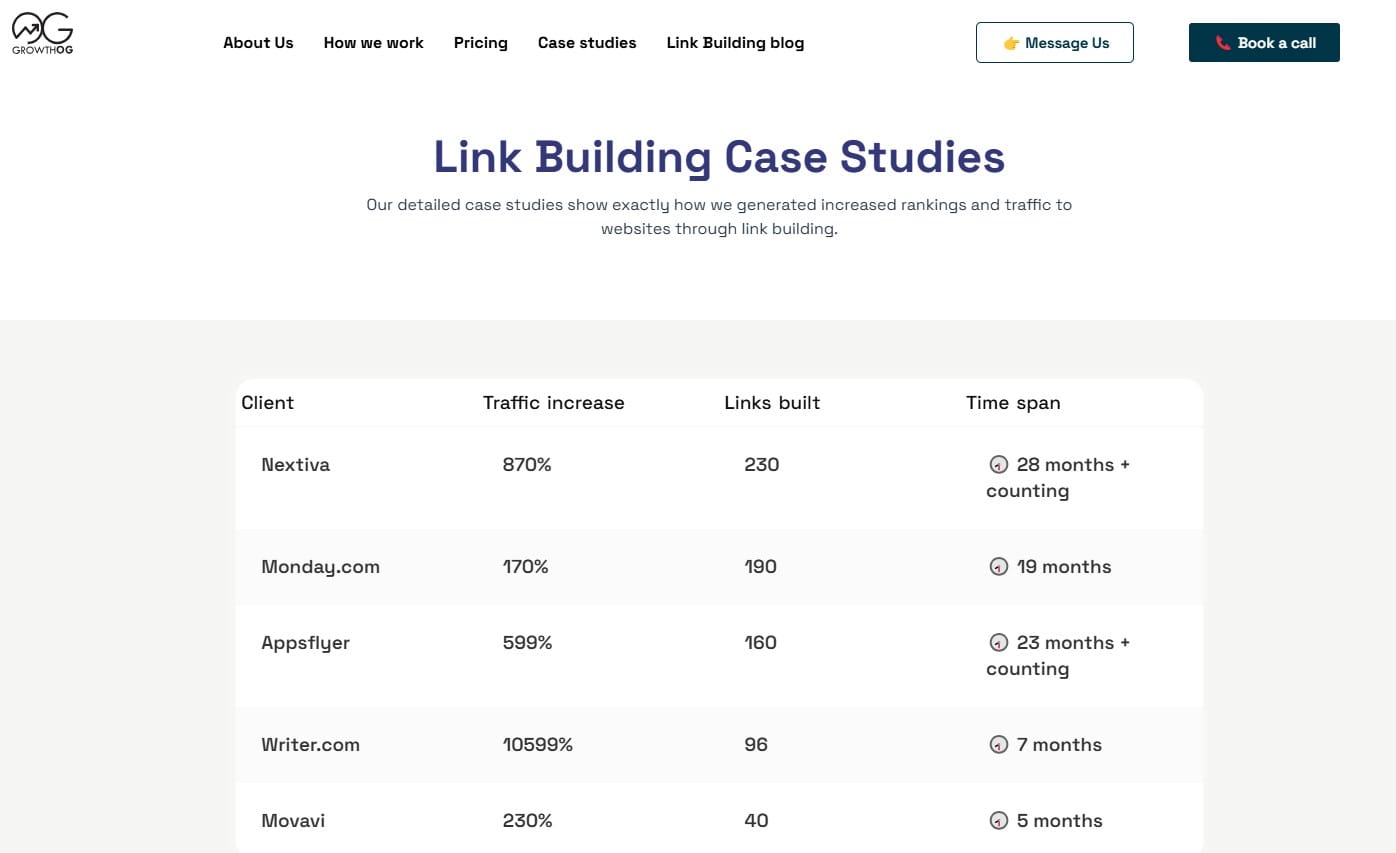Screen dimensions: 1396x853
Task: Click the Message Us button
Action: click(x=1055, y=43)
